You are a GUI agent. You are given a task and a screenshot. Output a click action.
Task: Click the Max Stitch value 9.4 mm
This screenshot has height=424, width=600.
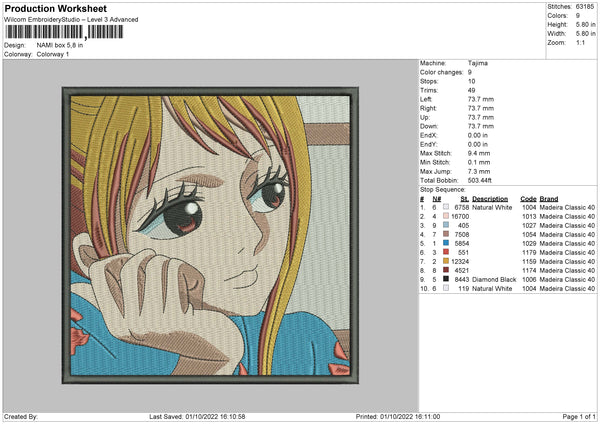(x=479, y=153)
